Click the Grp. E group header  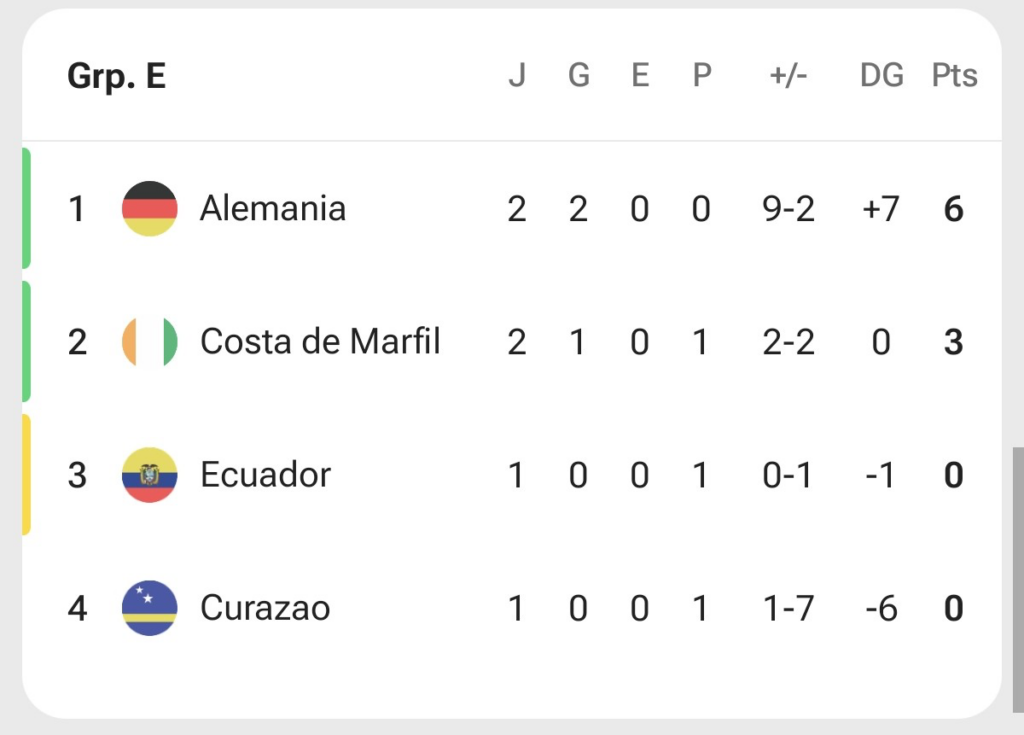coord(117,76)
